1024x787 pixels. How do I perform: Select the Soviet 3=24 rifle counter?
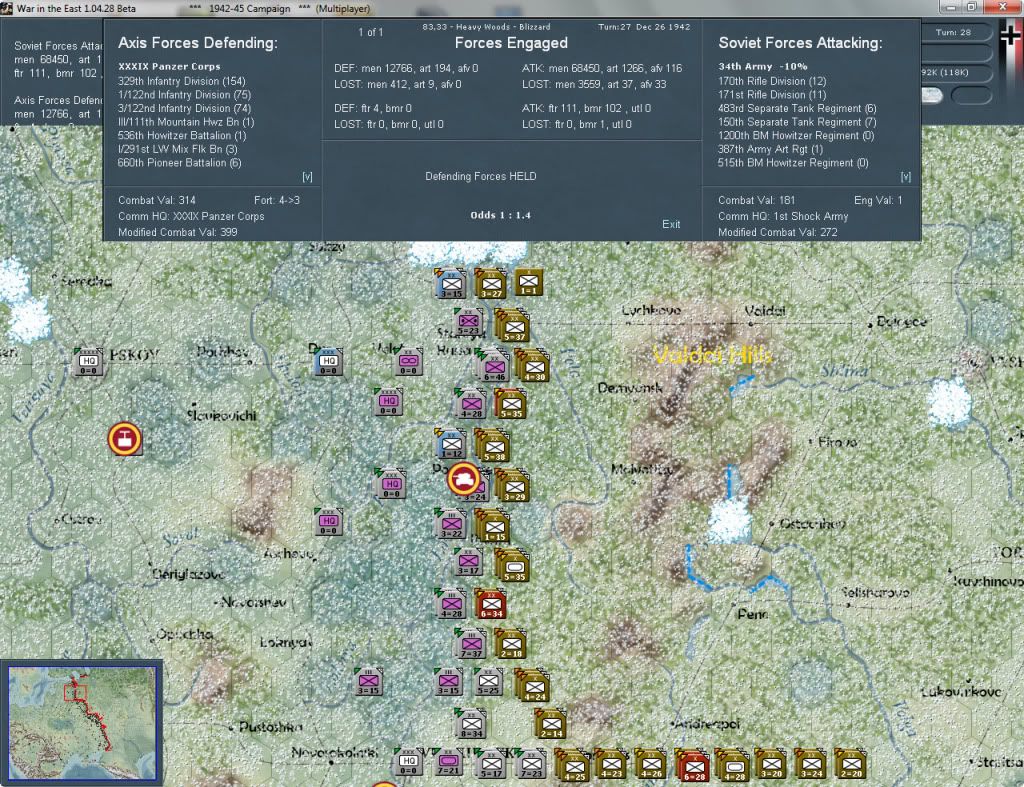click(x=810, y=763)
